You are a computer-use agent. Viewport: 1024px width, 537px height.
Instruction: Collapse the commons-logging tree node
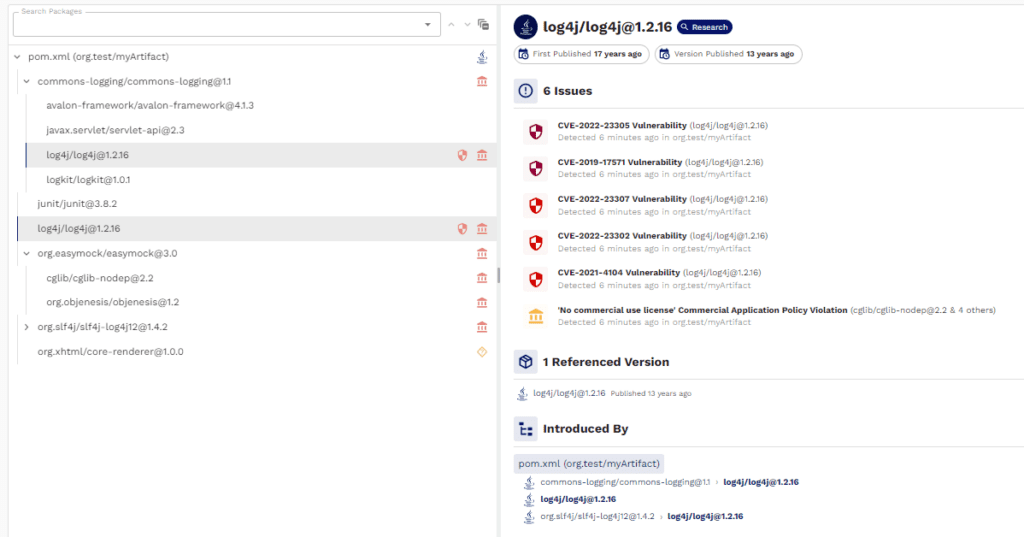point(27,82)
